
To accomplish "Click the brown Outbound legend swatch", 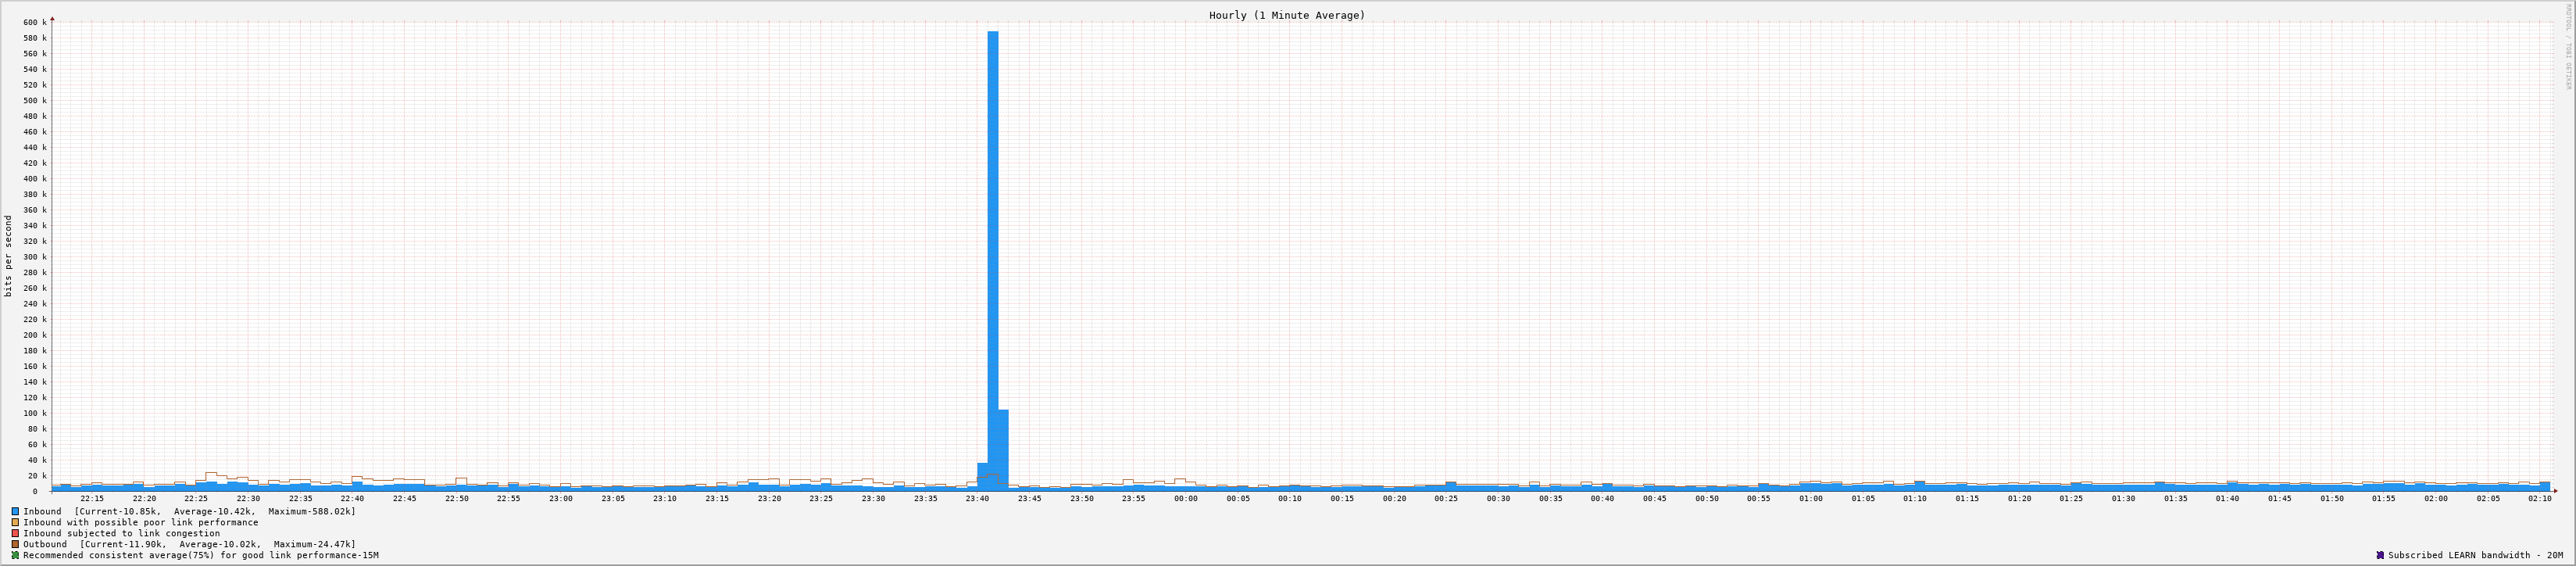I will point(15,544).
